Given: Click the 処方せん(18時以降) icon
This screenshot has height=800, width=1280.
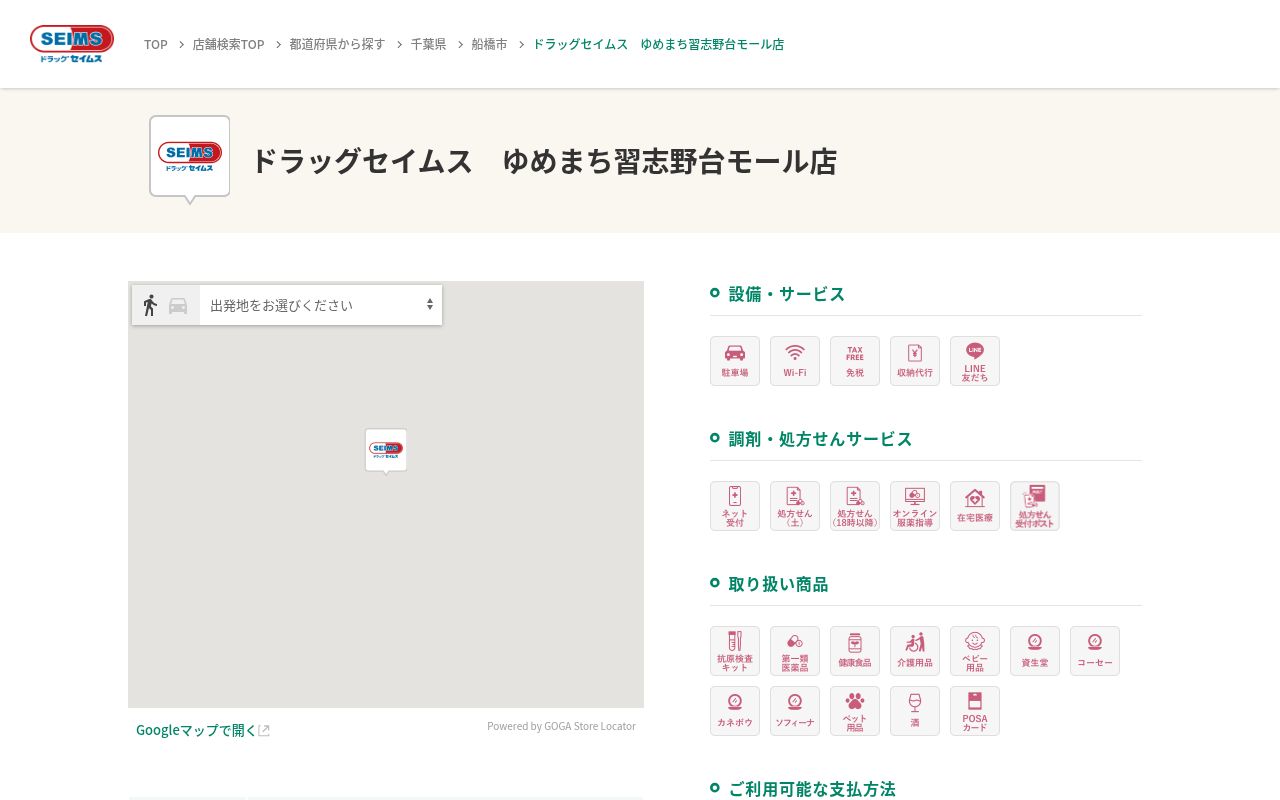Looking at the screenshot, I should (x=855, y=506).
